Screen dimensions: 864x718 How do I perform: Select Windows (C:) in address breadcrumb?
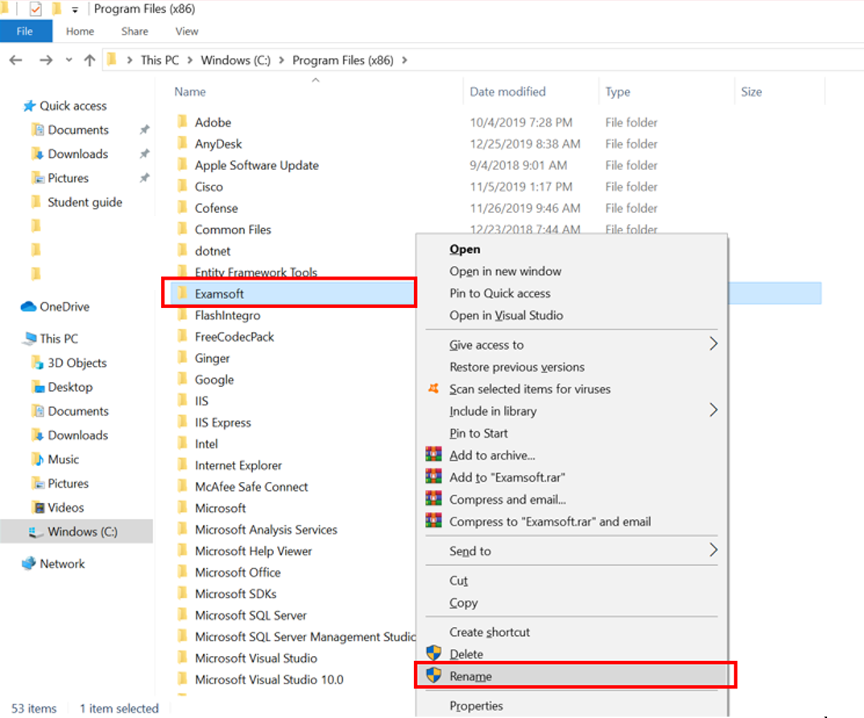point(235,60)
